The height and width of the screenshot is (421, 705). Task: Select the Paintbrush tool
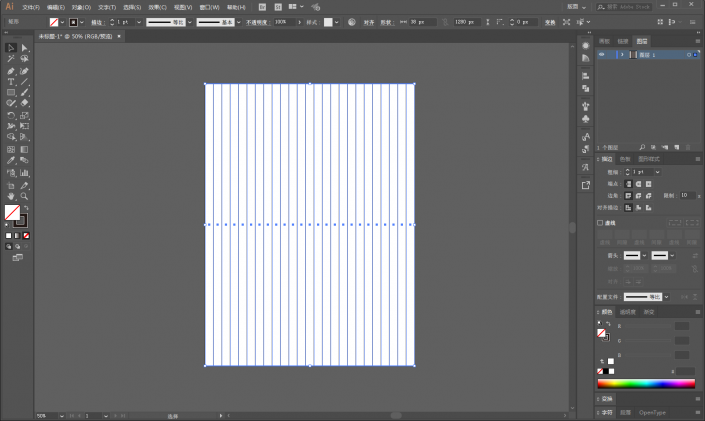tap(25, 93)
